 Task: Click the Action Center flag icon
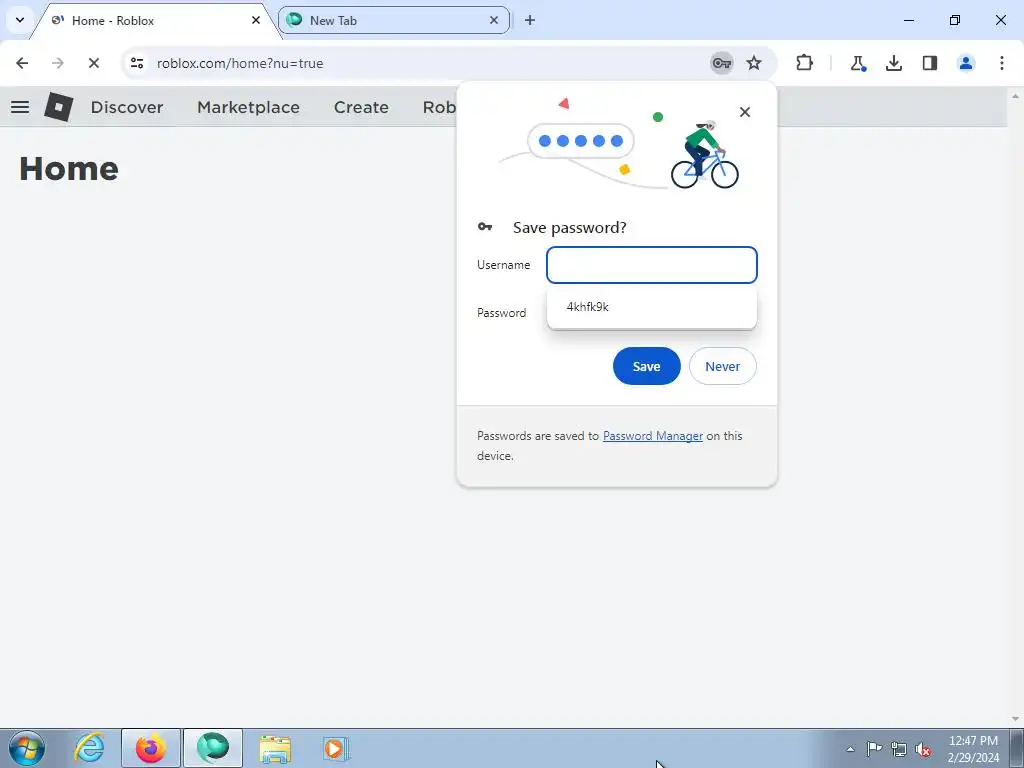click(x=874, y=749)
